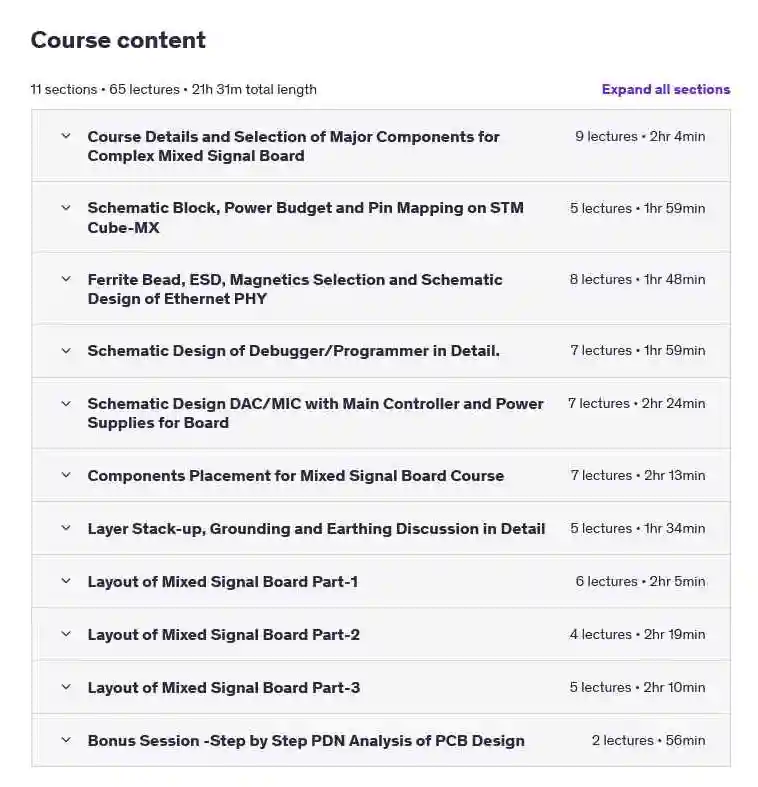Expand the Layer Stack-up section chevron
The height and width of the screenshot is (787, 758).
point(66,528)
